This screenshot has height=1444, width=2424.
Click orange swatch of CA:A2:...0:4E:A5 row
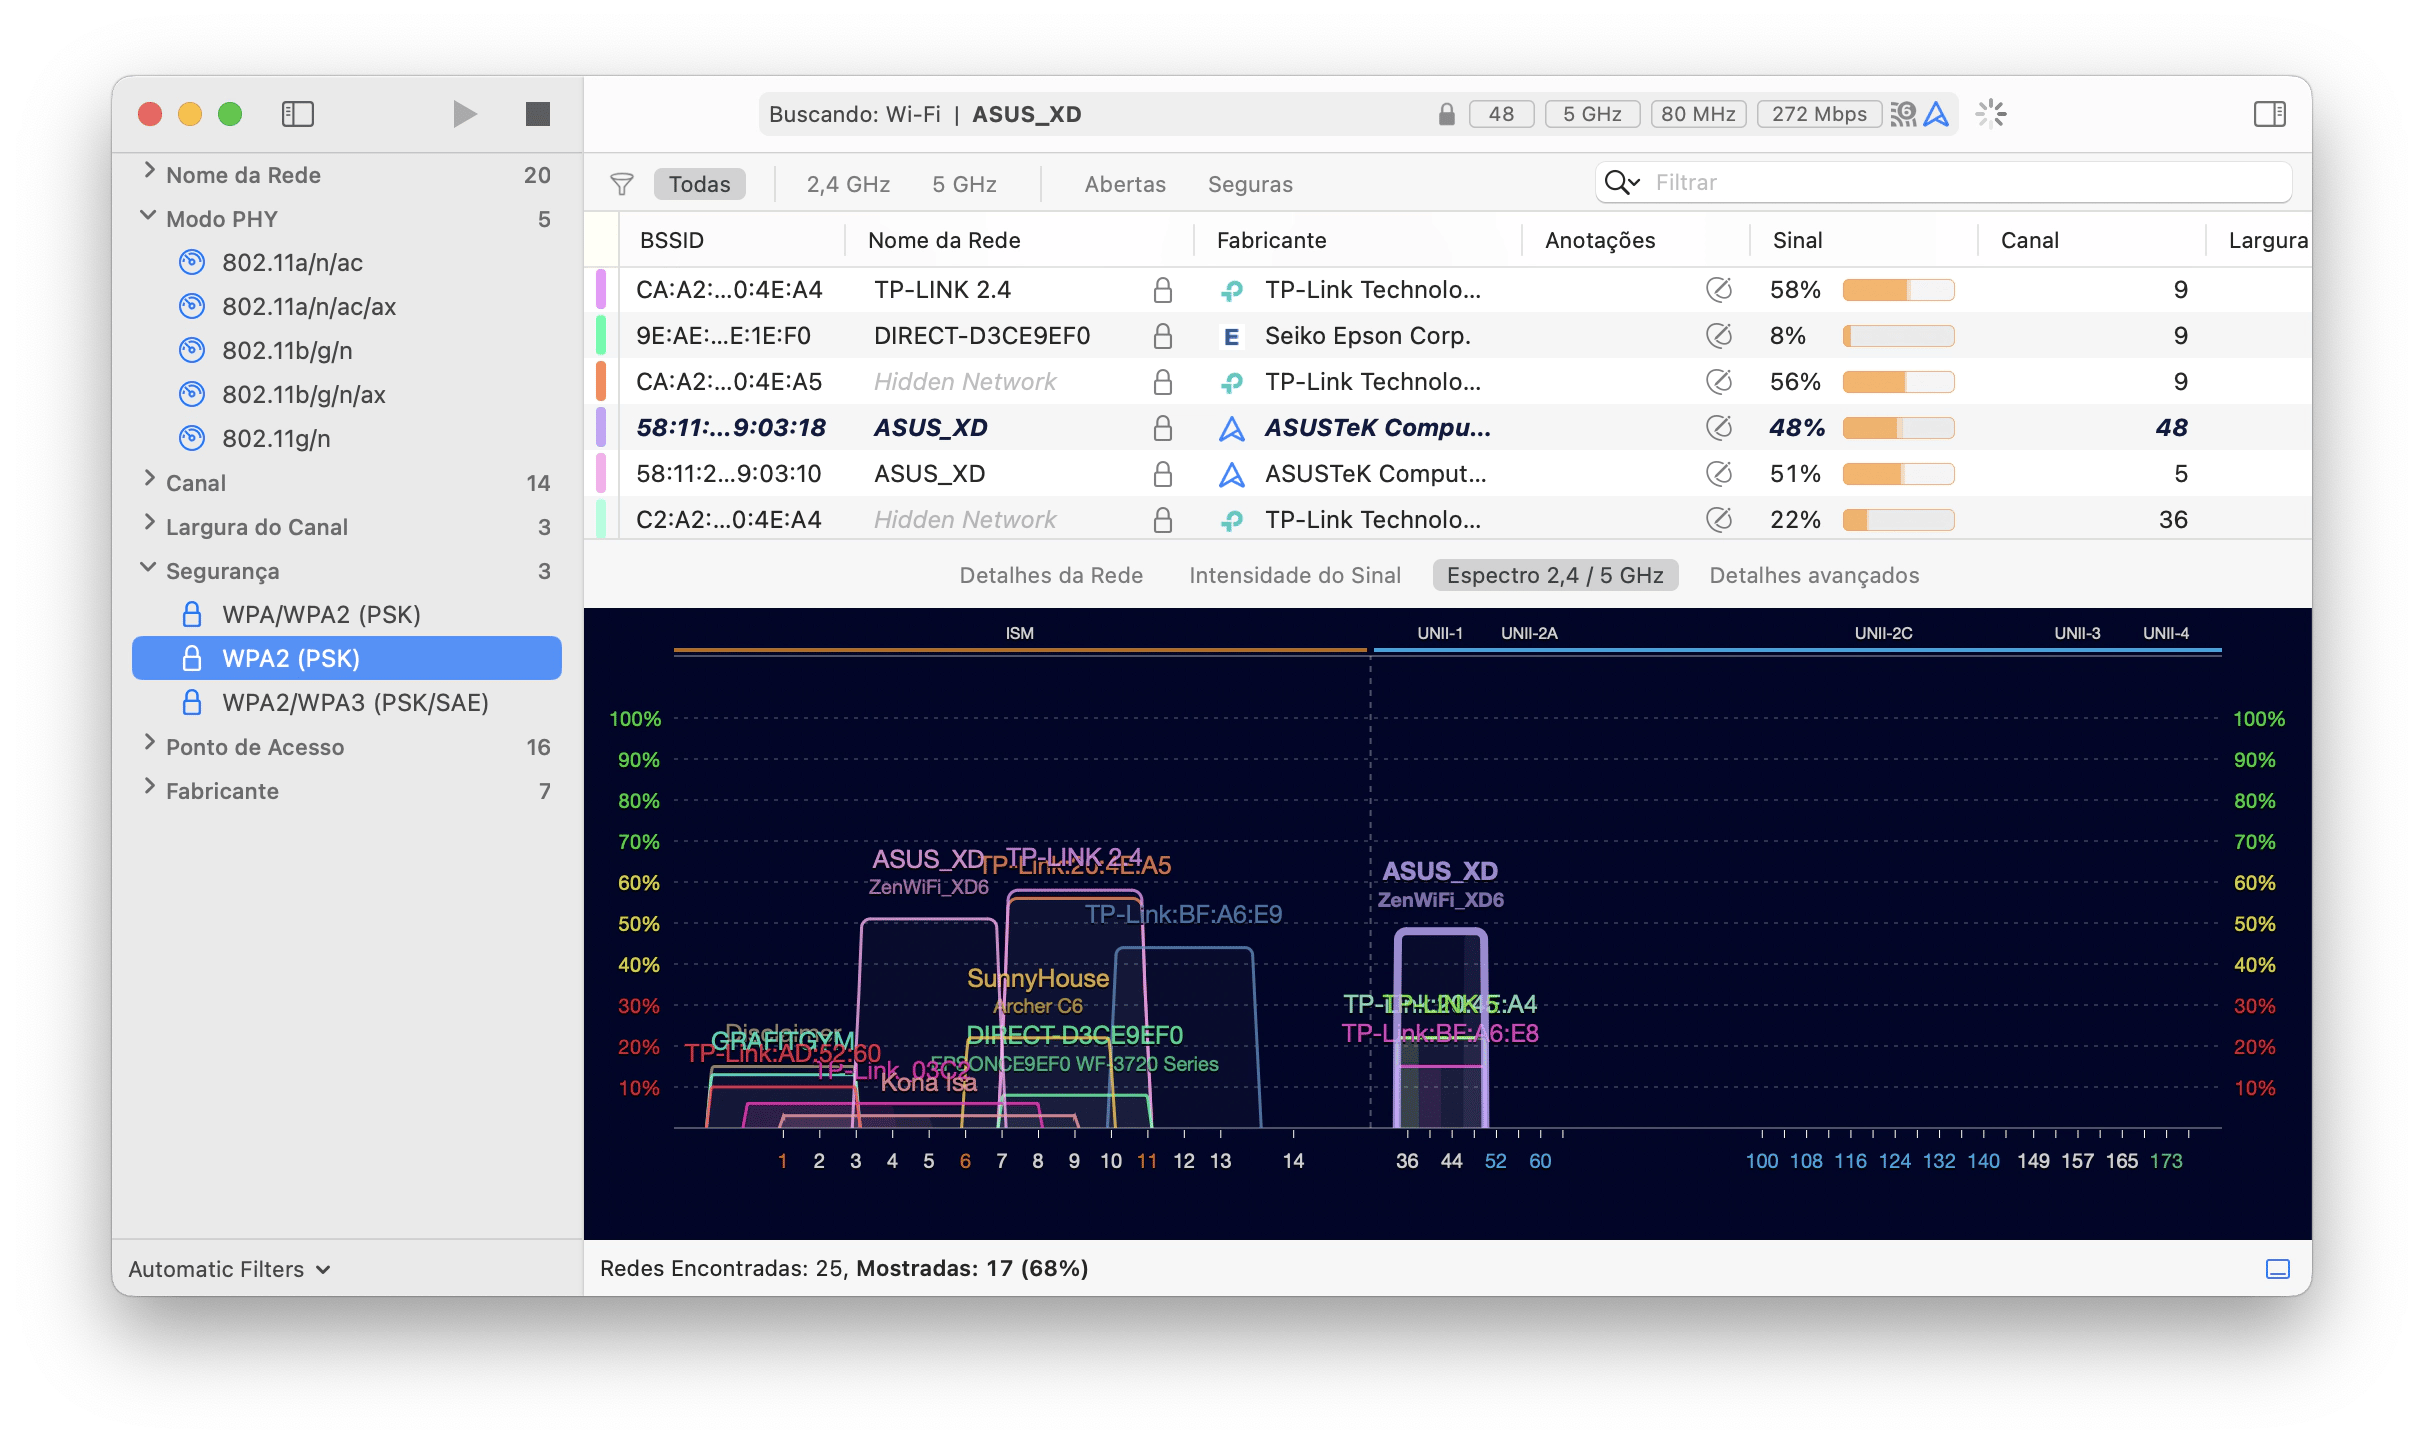[601, 382]
